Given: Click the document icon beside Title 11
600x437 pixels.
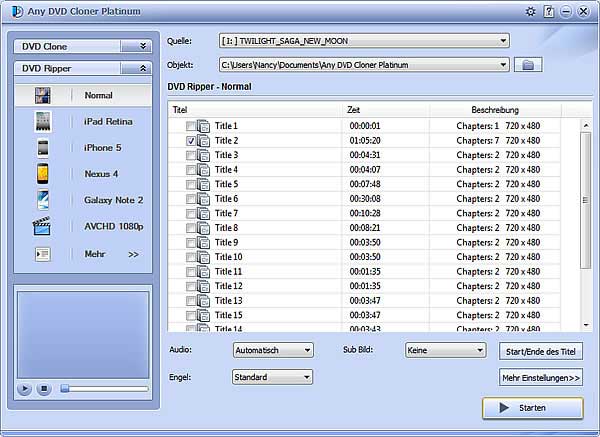Looking at the screenshot, I should tap(204, 271).
